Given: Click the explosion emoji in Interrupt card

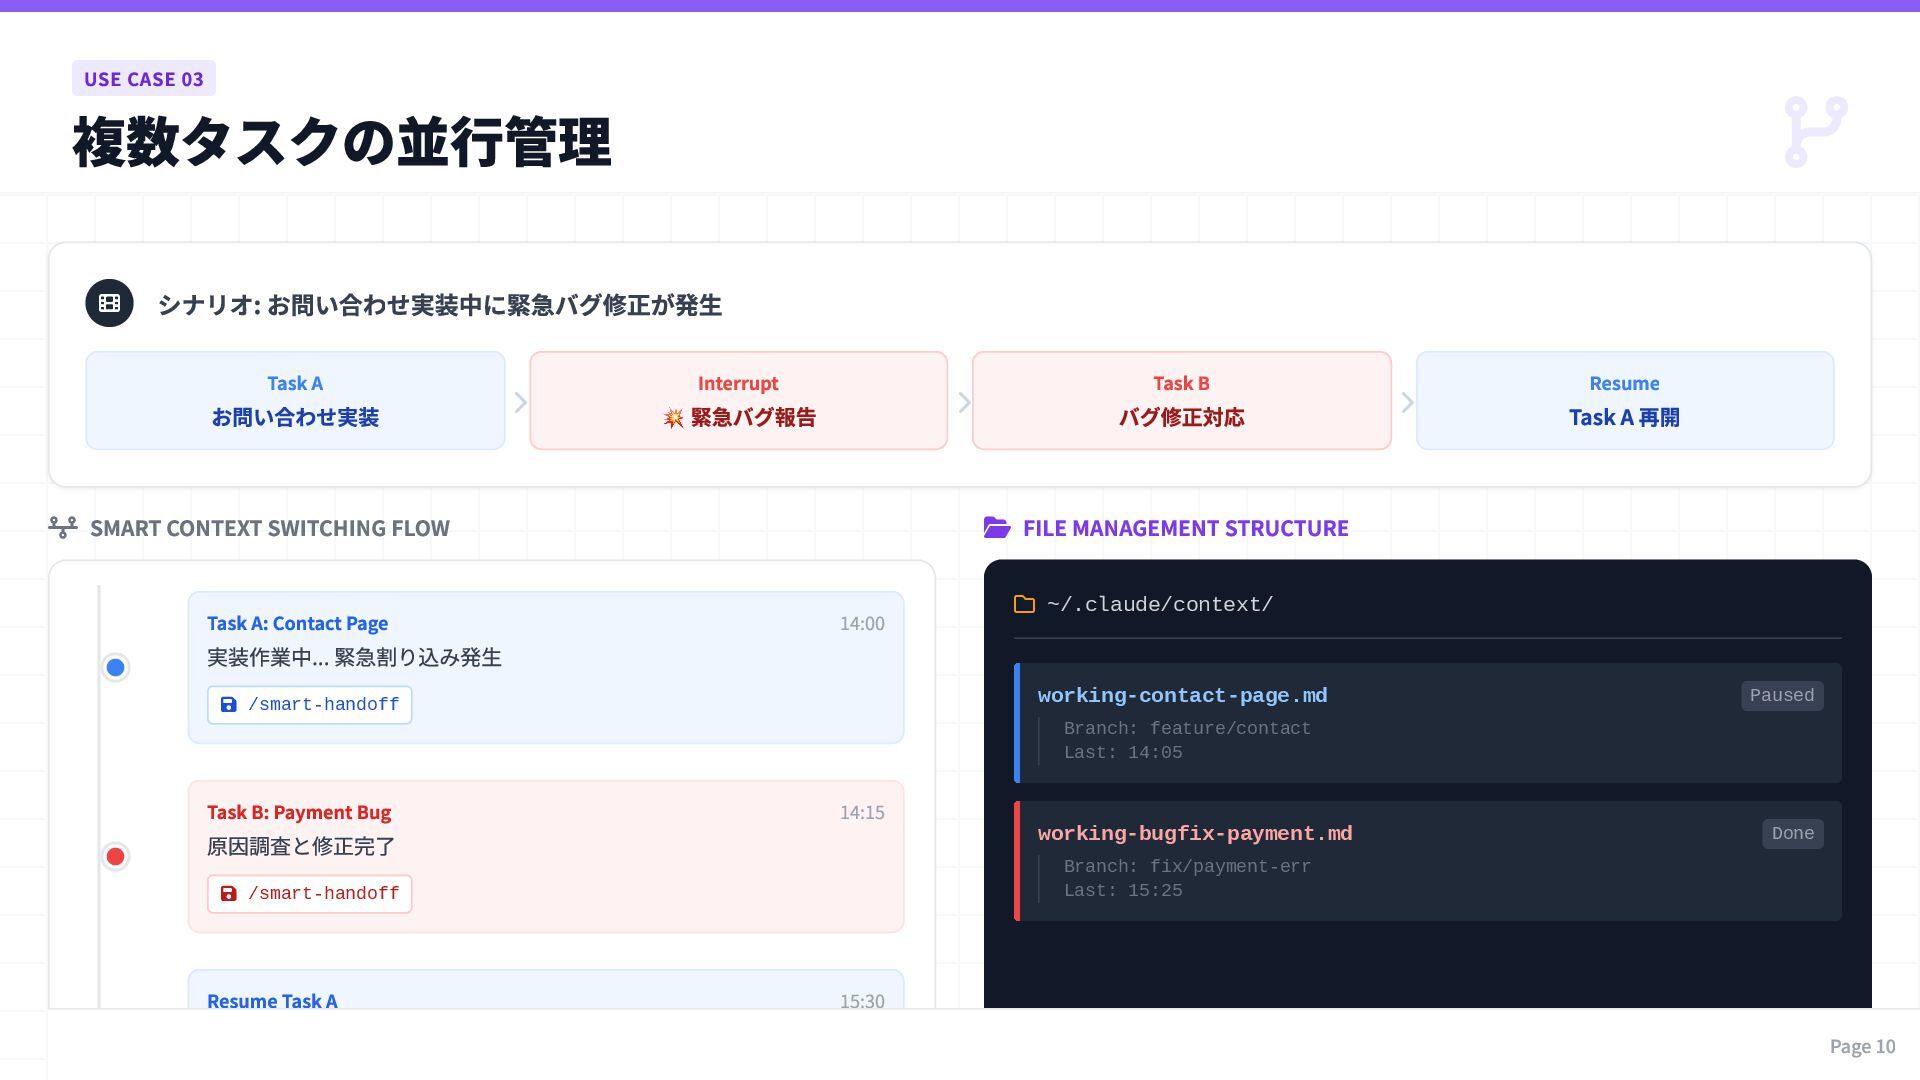Looking at the screenshot, I should 673,418.
